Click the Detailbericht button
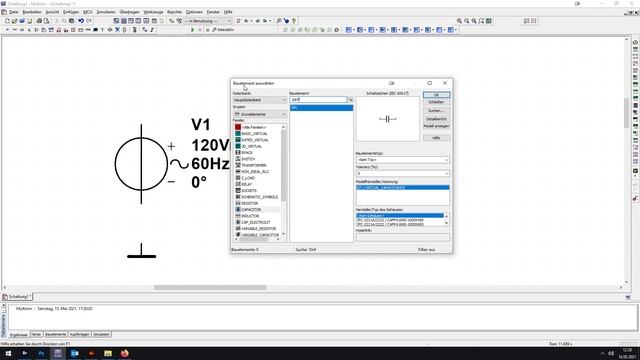Viewport: 640px width, 360px height. click(436, 119)
